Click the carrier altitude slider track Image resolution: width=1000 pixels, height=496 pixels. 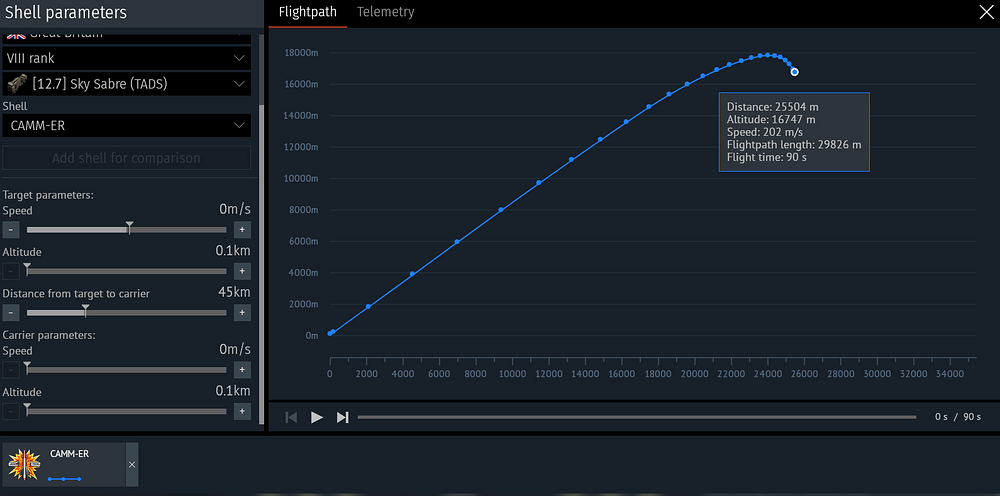pos(126,412)
